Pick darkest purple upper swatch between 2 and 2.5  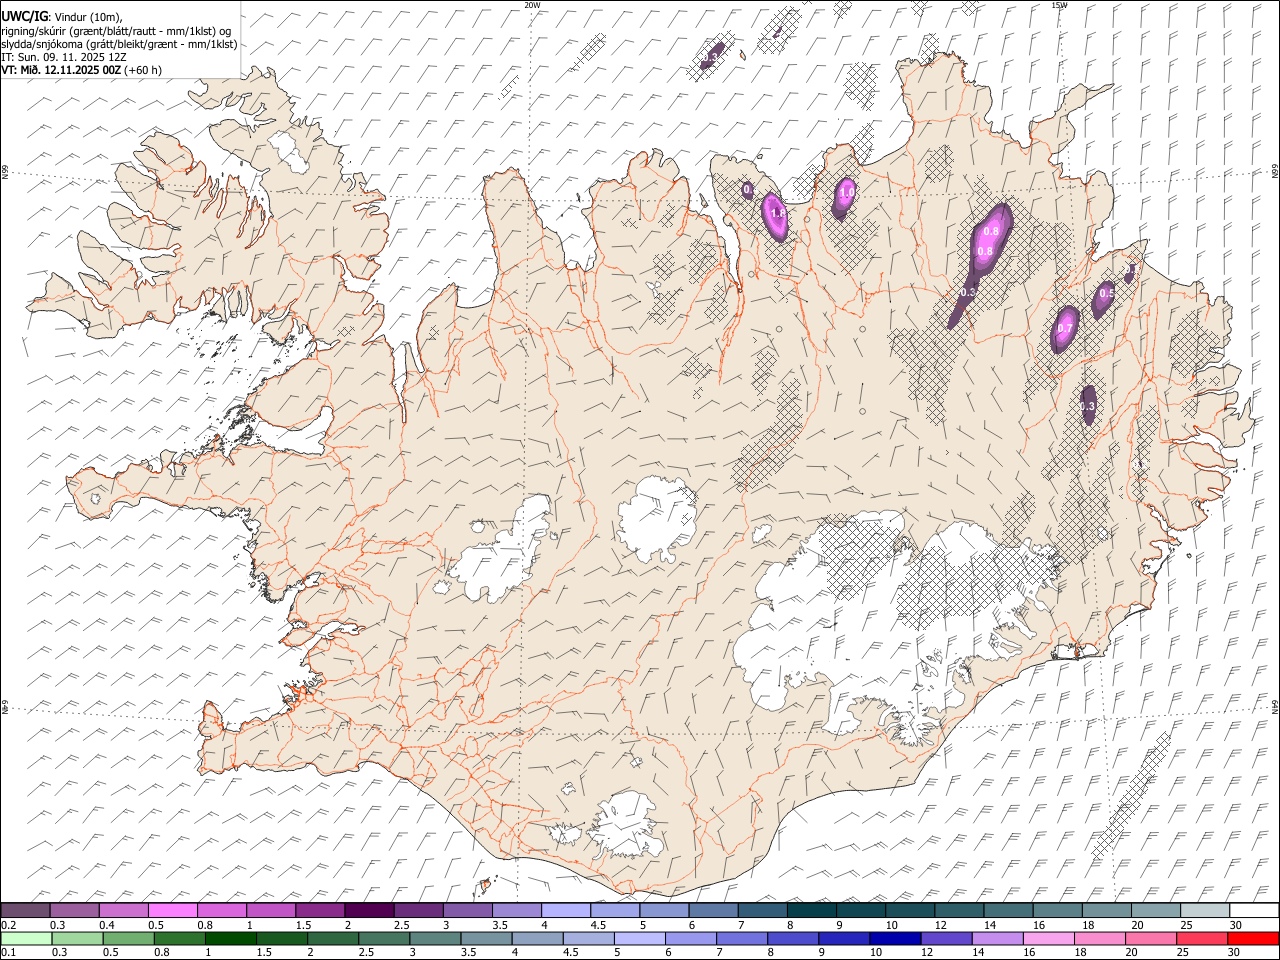coord(369,910)
